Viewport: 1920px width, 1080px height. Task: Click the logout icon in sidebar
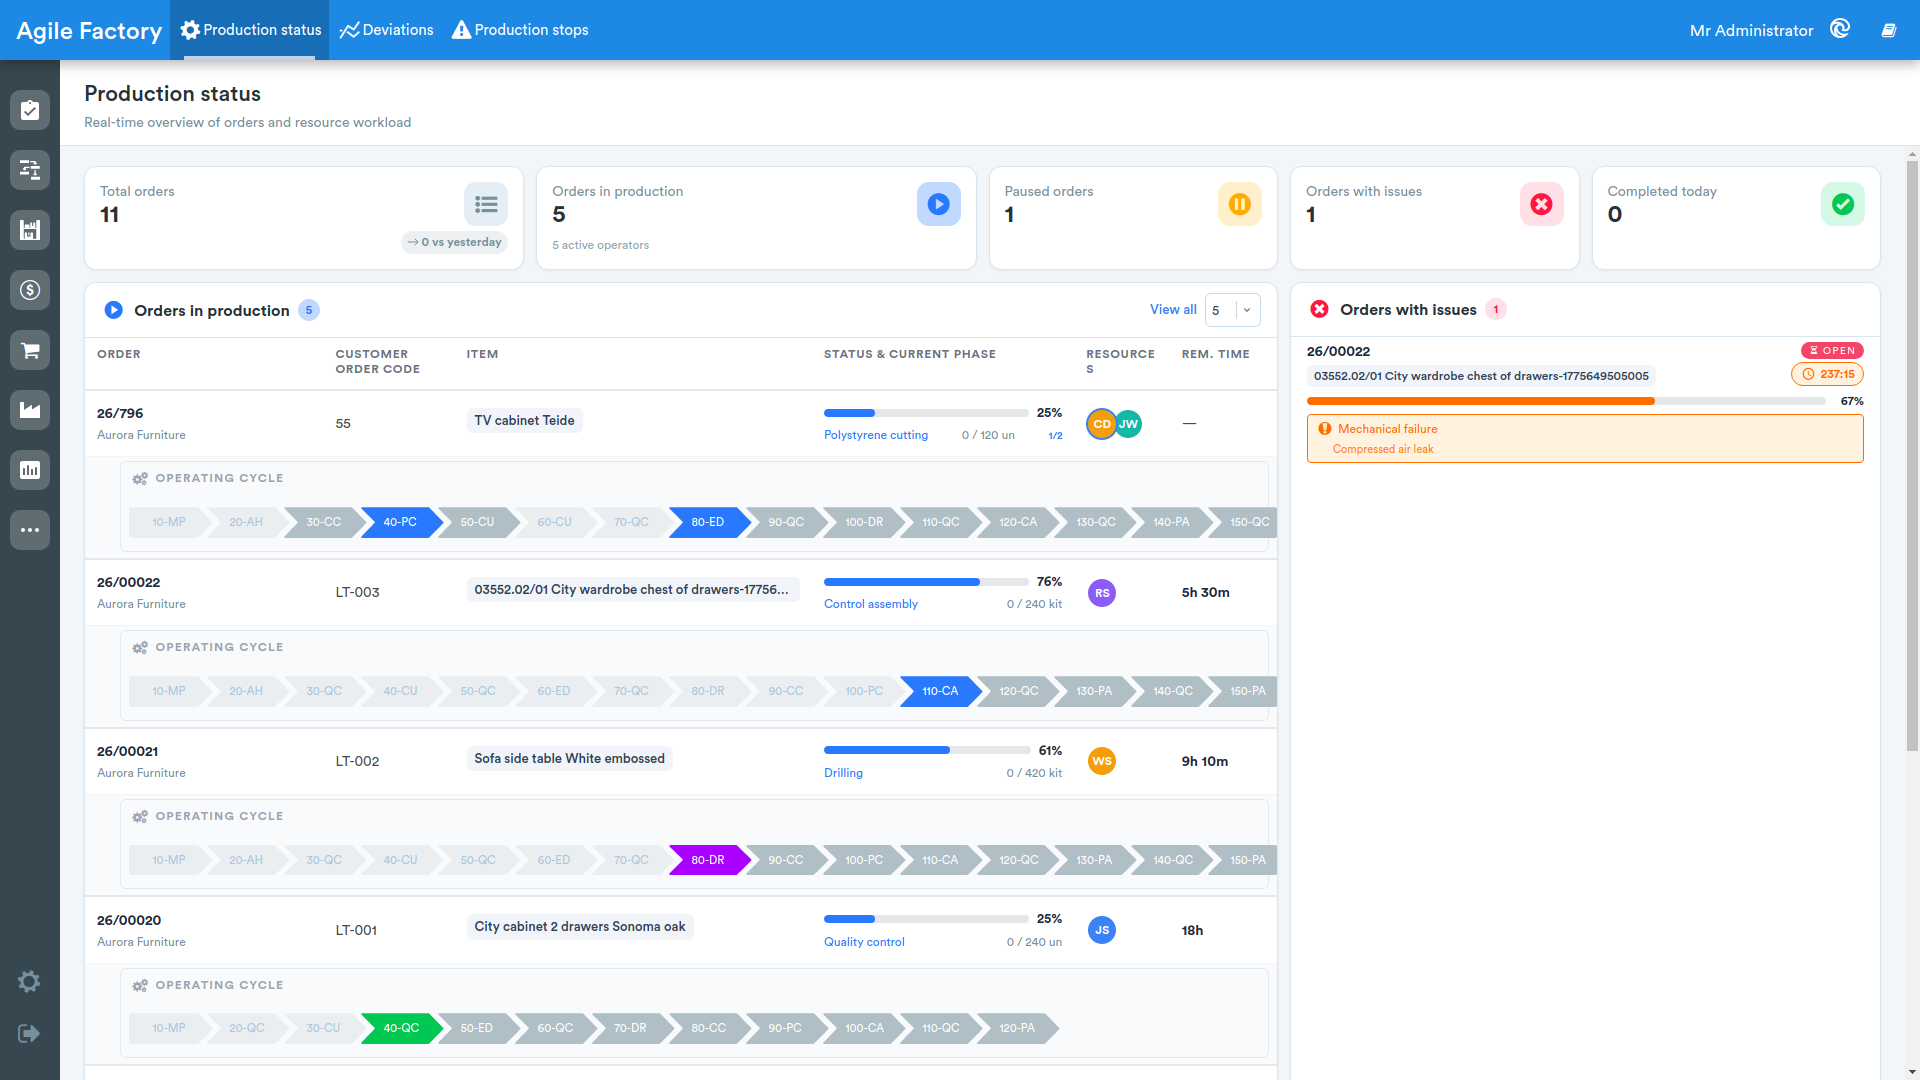point(29,1033)
